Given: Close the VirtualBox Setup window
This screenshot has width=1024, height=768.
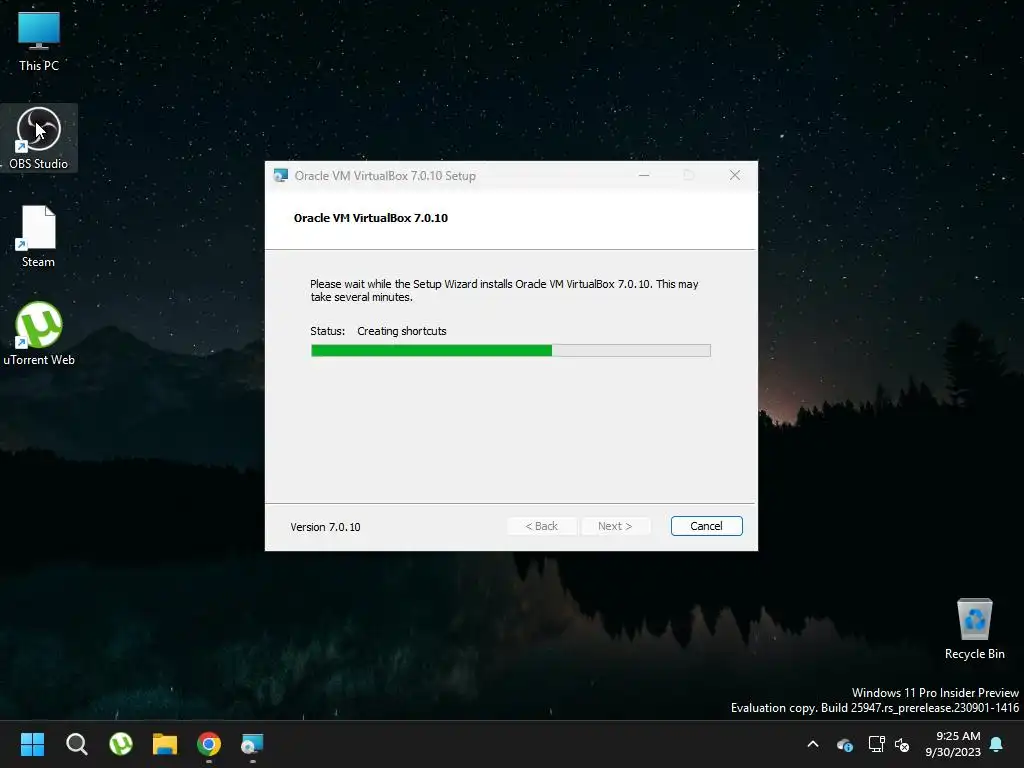Looking at the screenshot, I should (735, 175).
